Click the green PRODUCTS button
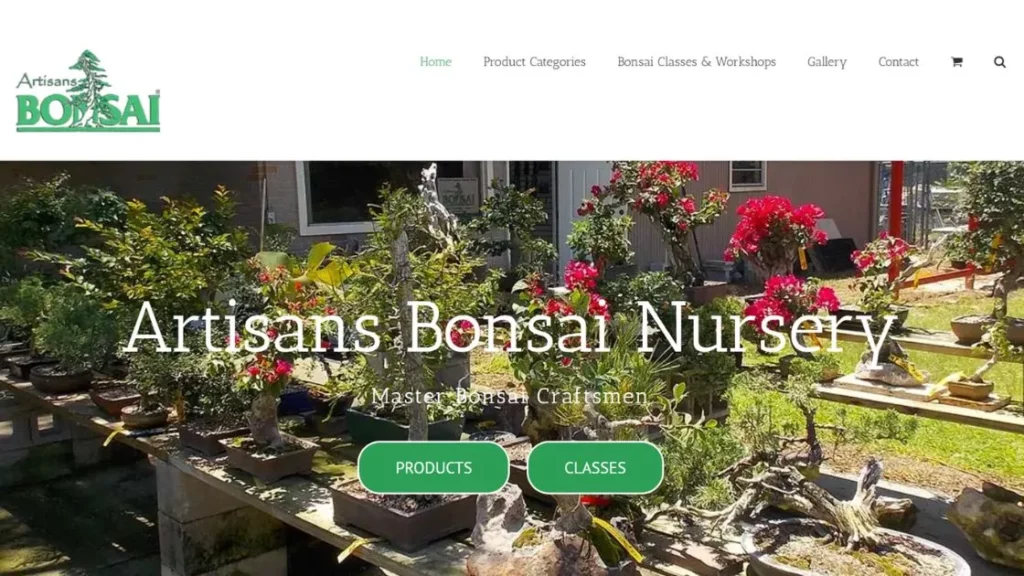Viewport: 1024px width, 576px height. pos(434,468)
